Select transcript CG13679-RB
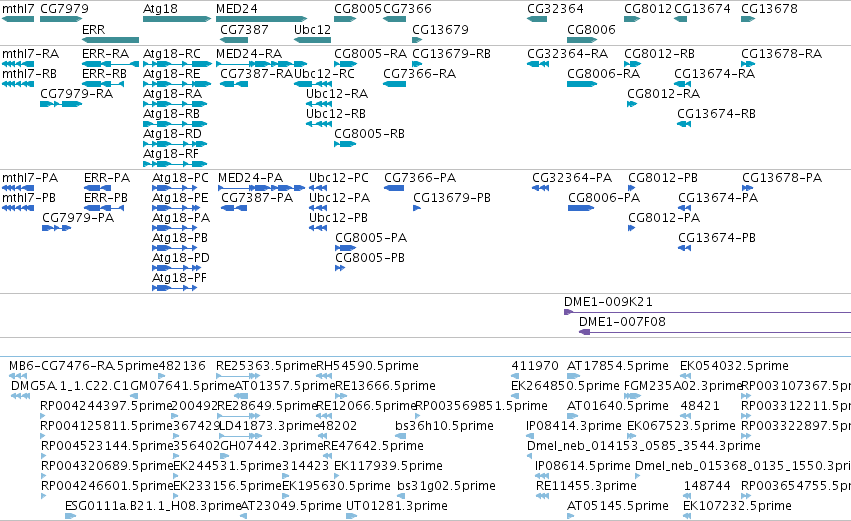851x521 pixels. 452,54
